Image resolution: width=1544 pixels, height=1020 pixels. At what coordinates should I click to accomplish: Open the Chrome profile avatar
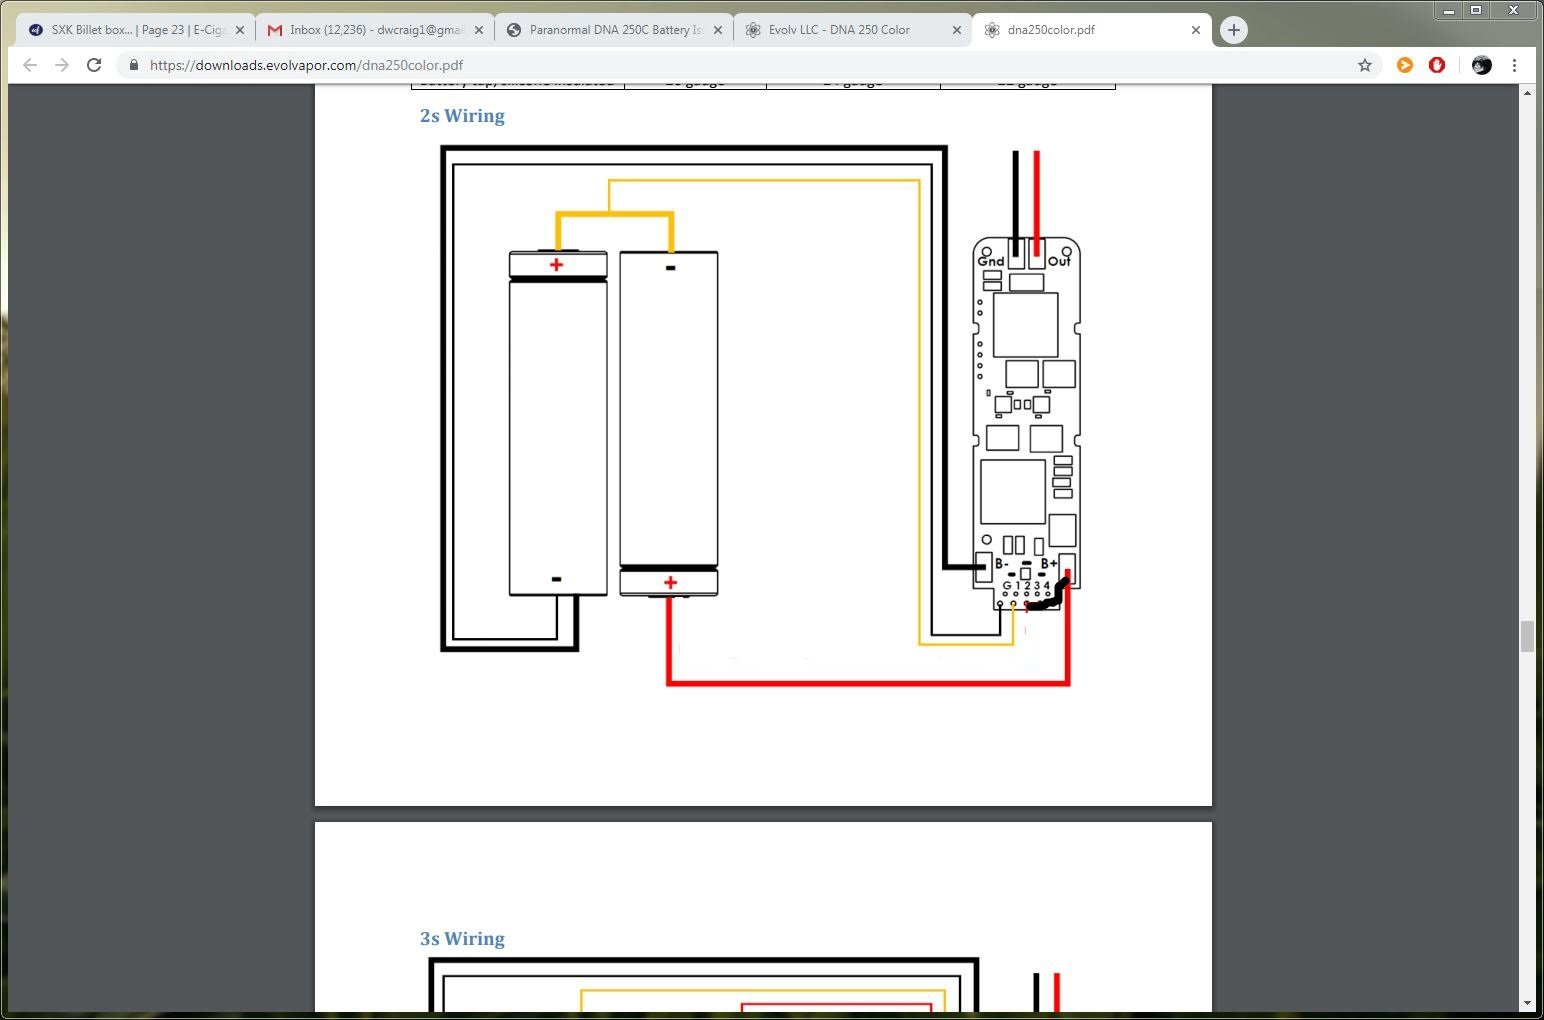tap(1482, 65)
